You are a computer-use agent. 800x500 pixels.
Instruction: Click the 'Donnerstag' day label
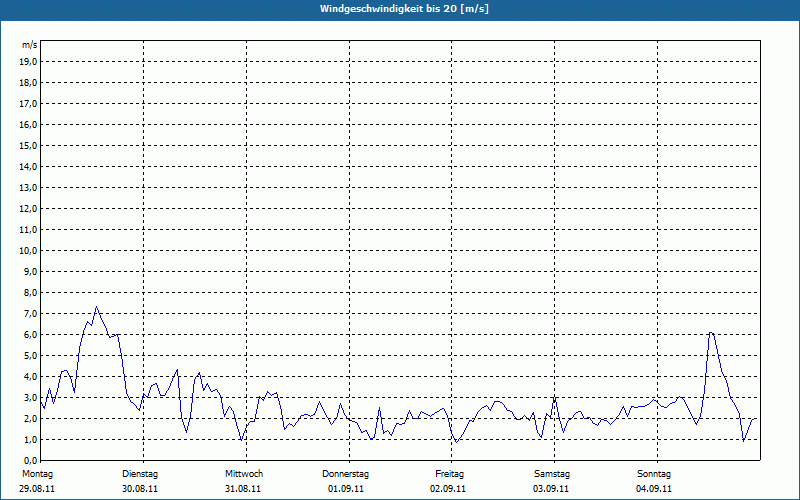coord(345,474)
